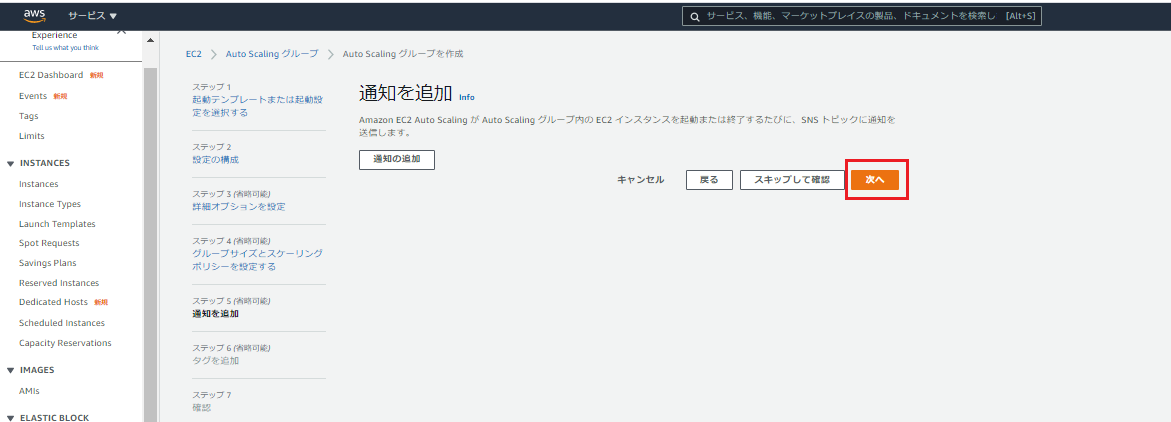
Task: Close the New Experience banner in the sidebar
Action: click(122, 32)
